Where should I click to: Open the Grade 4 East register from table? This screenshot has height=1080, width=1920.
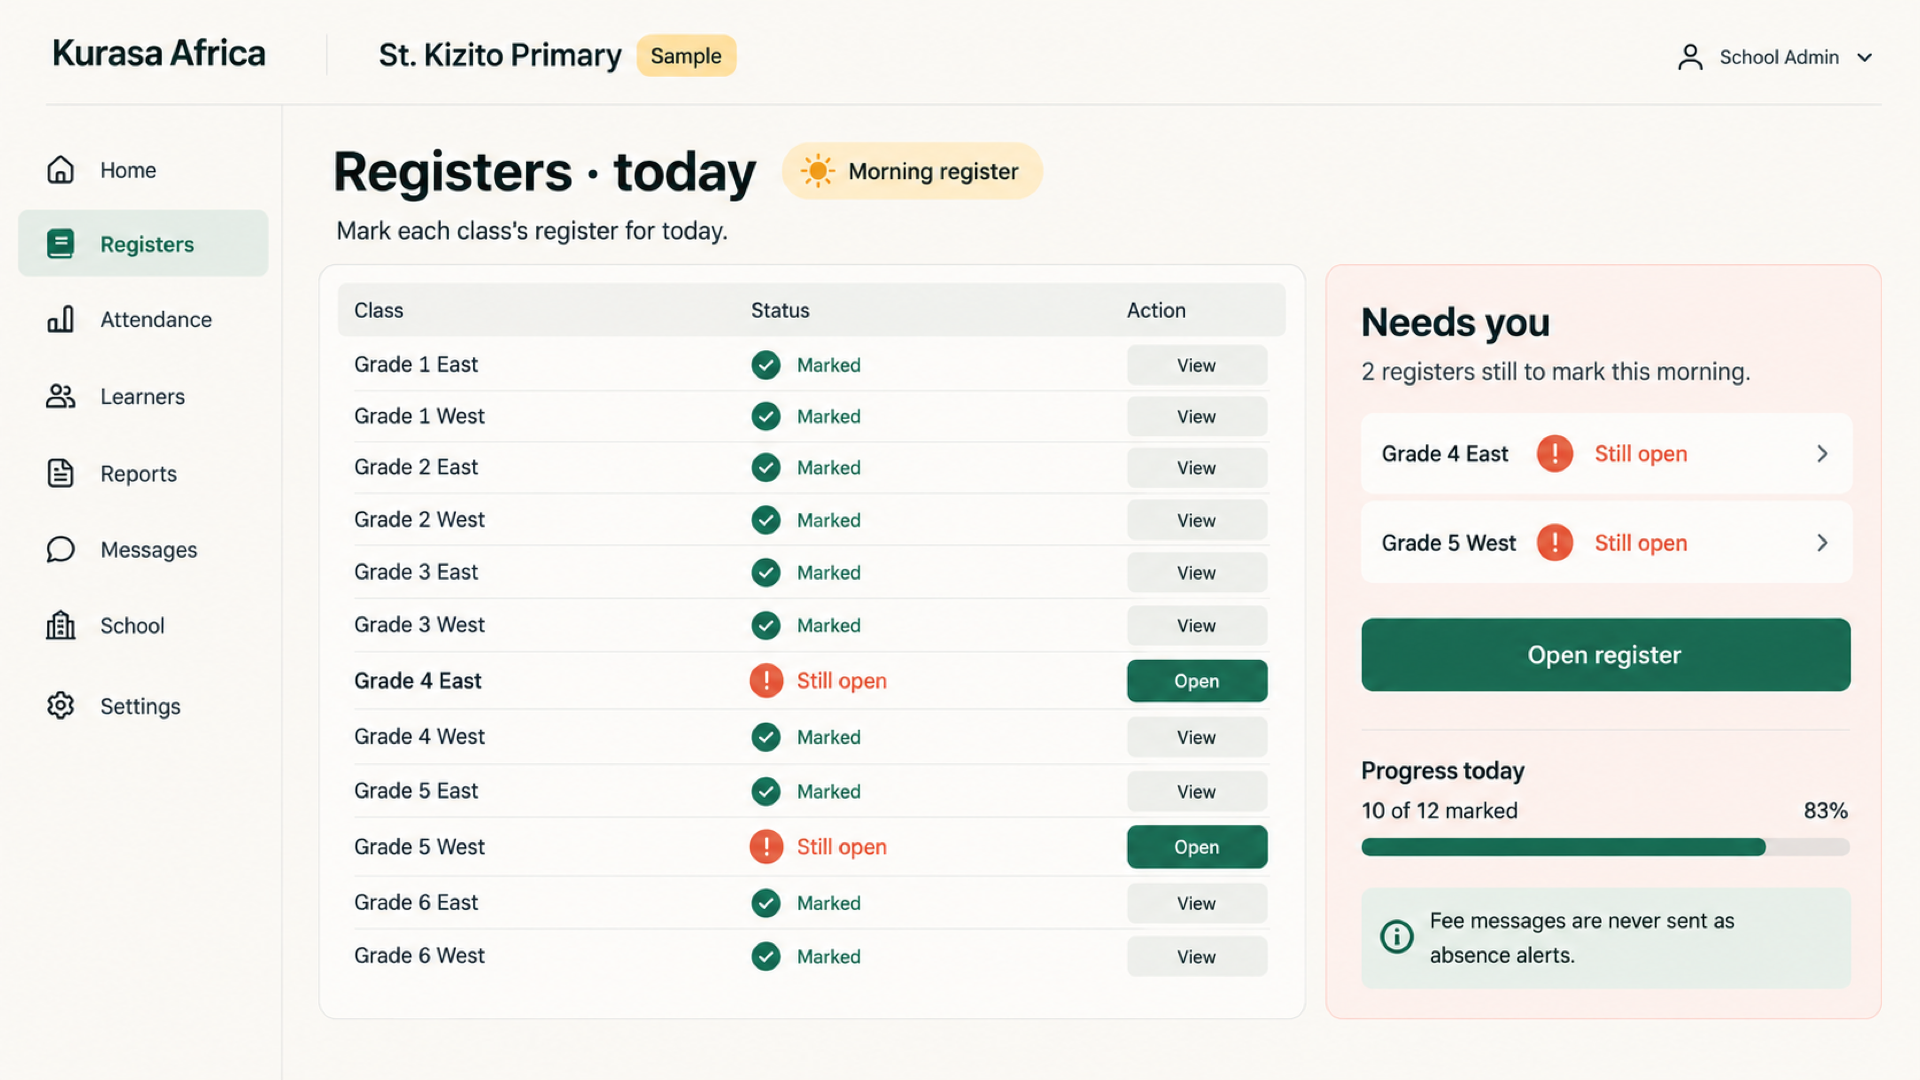point(1197,681)
